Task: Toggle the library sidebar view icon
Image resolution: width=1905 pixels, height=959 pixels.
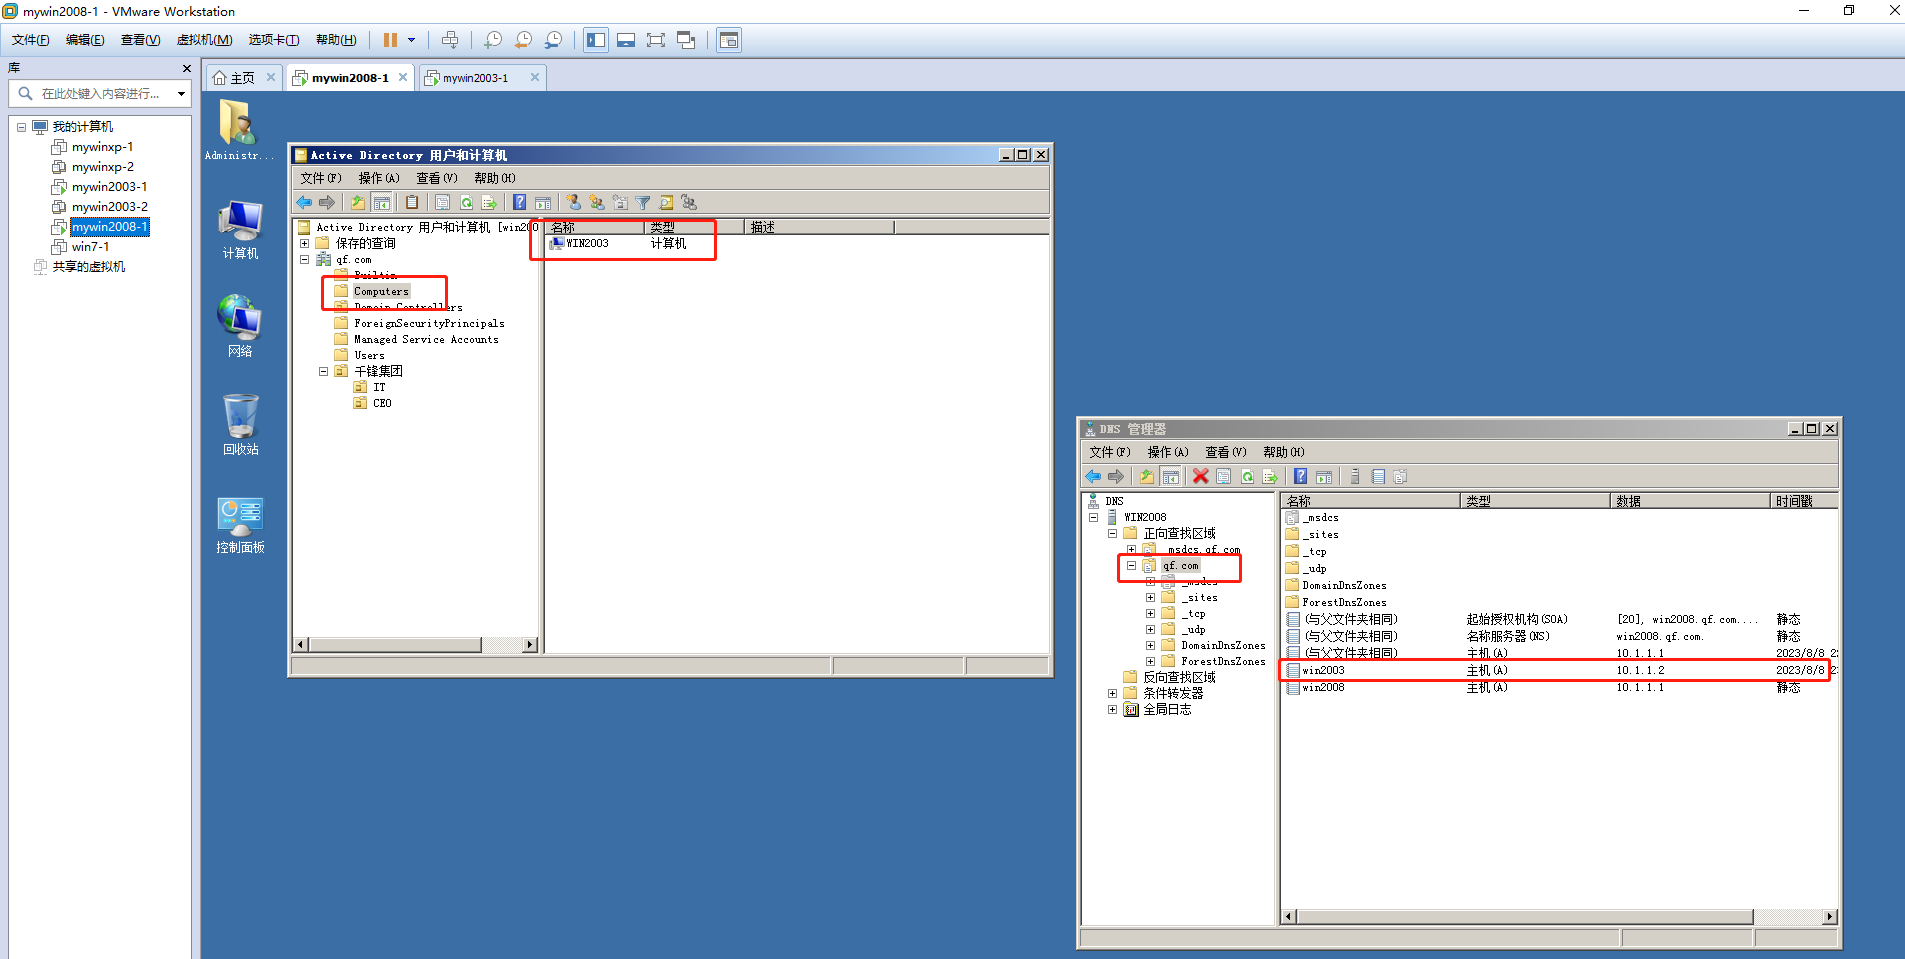Action: click(x=596, y=40)
